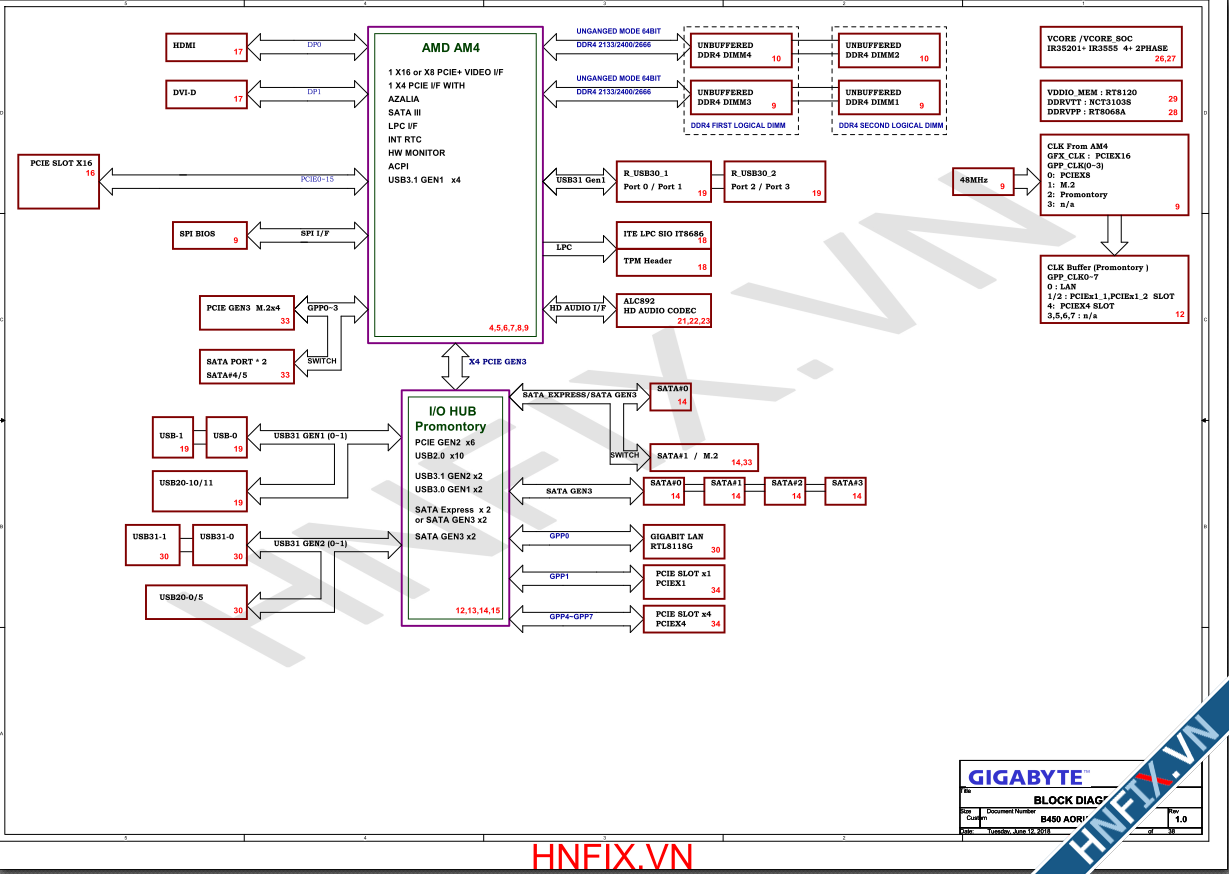Screen dimensions: 1229x874
Task: Select the SPI BIOS block
Action: pyautogui.click(x=207, y=235)
